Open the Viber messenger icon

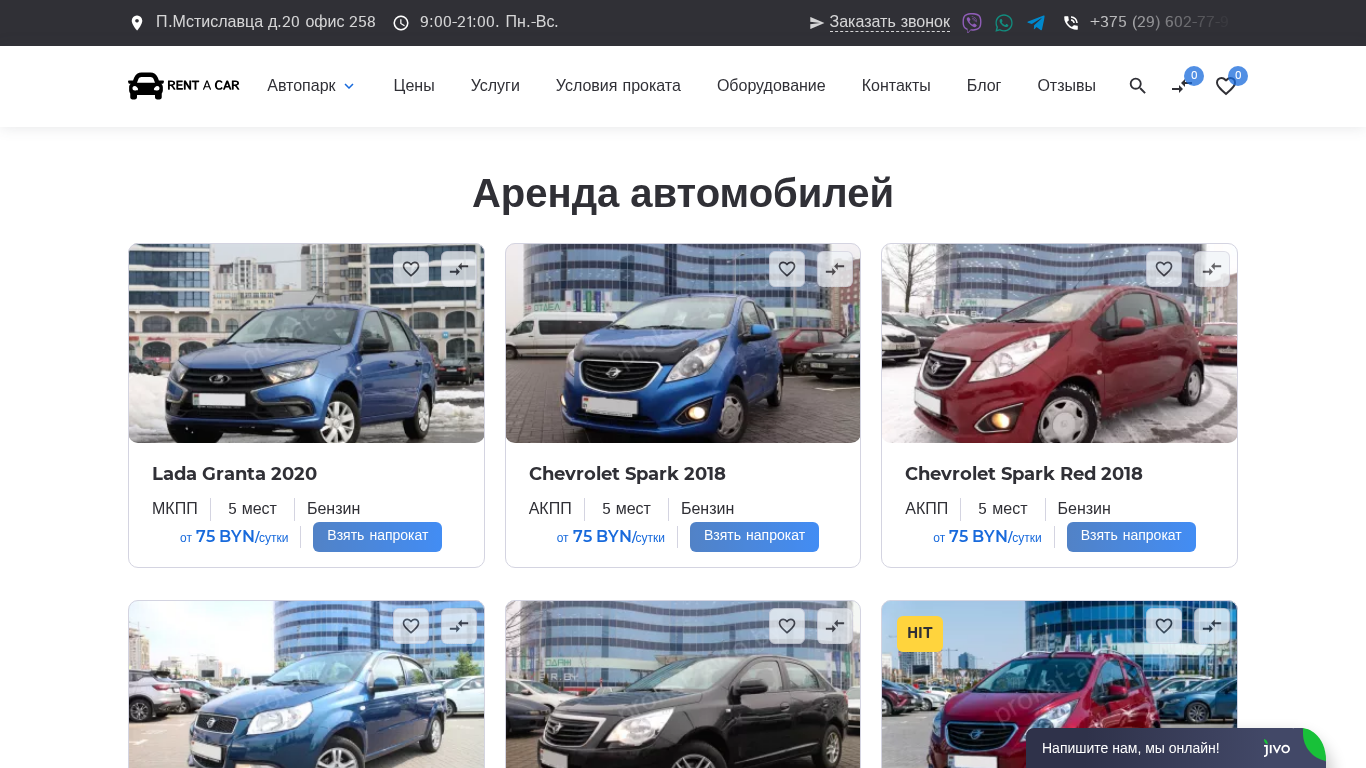972,22
